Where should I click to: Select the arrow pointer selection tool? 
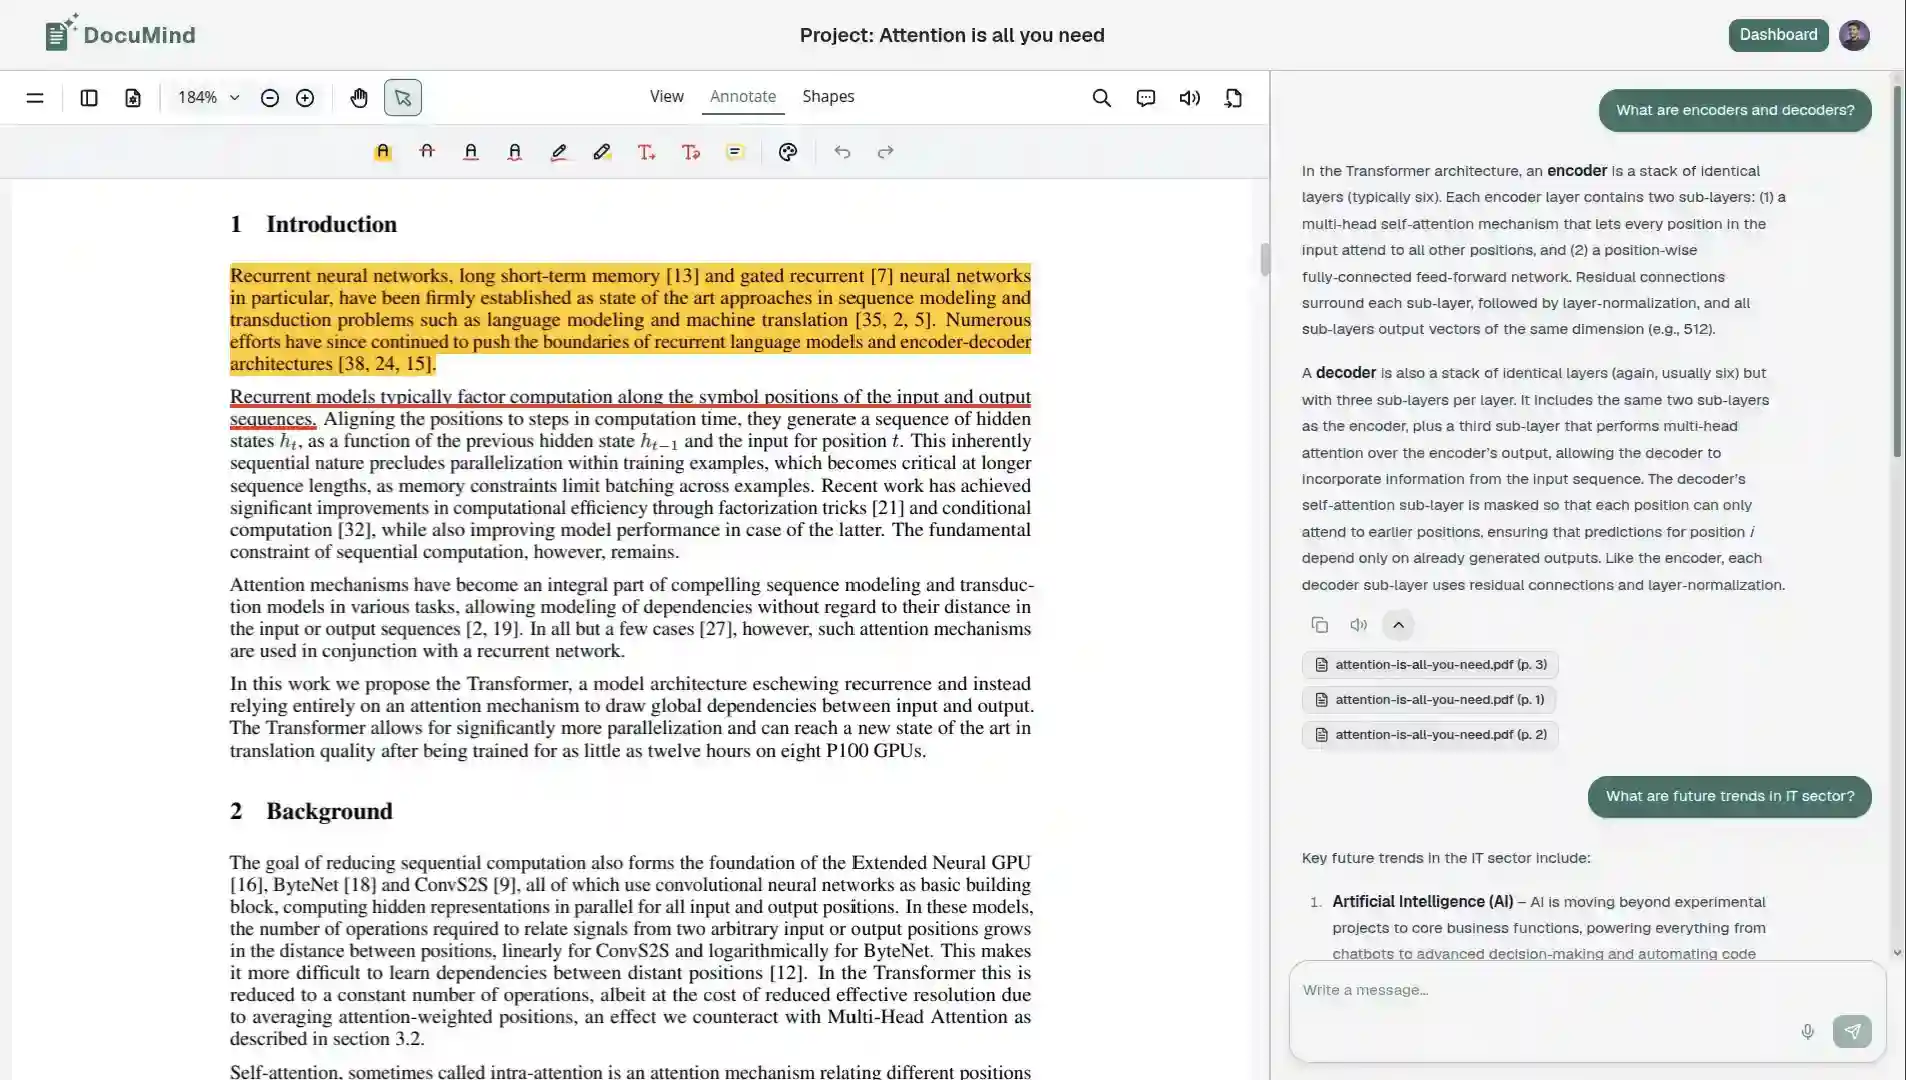(x=403, y=98)
